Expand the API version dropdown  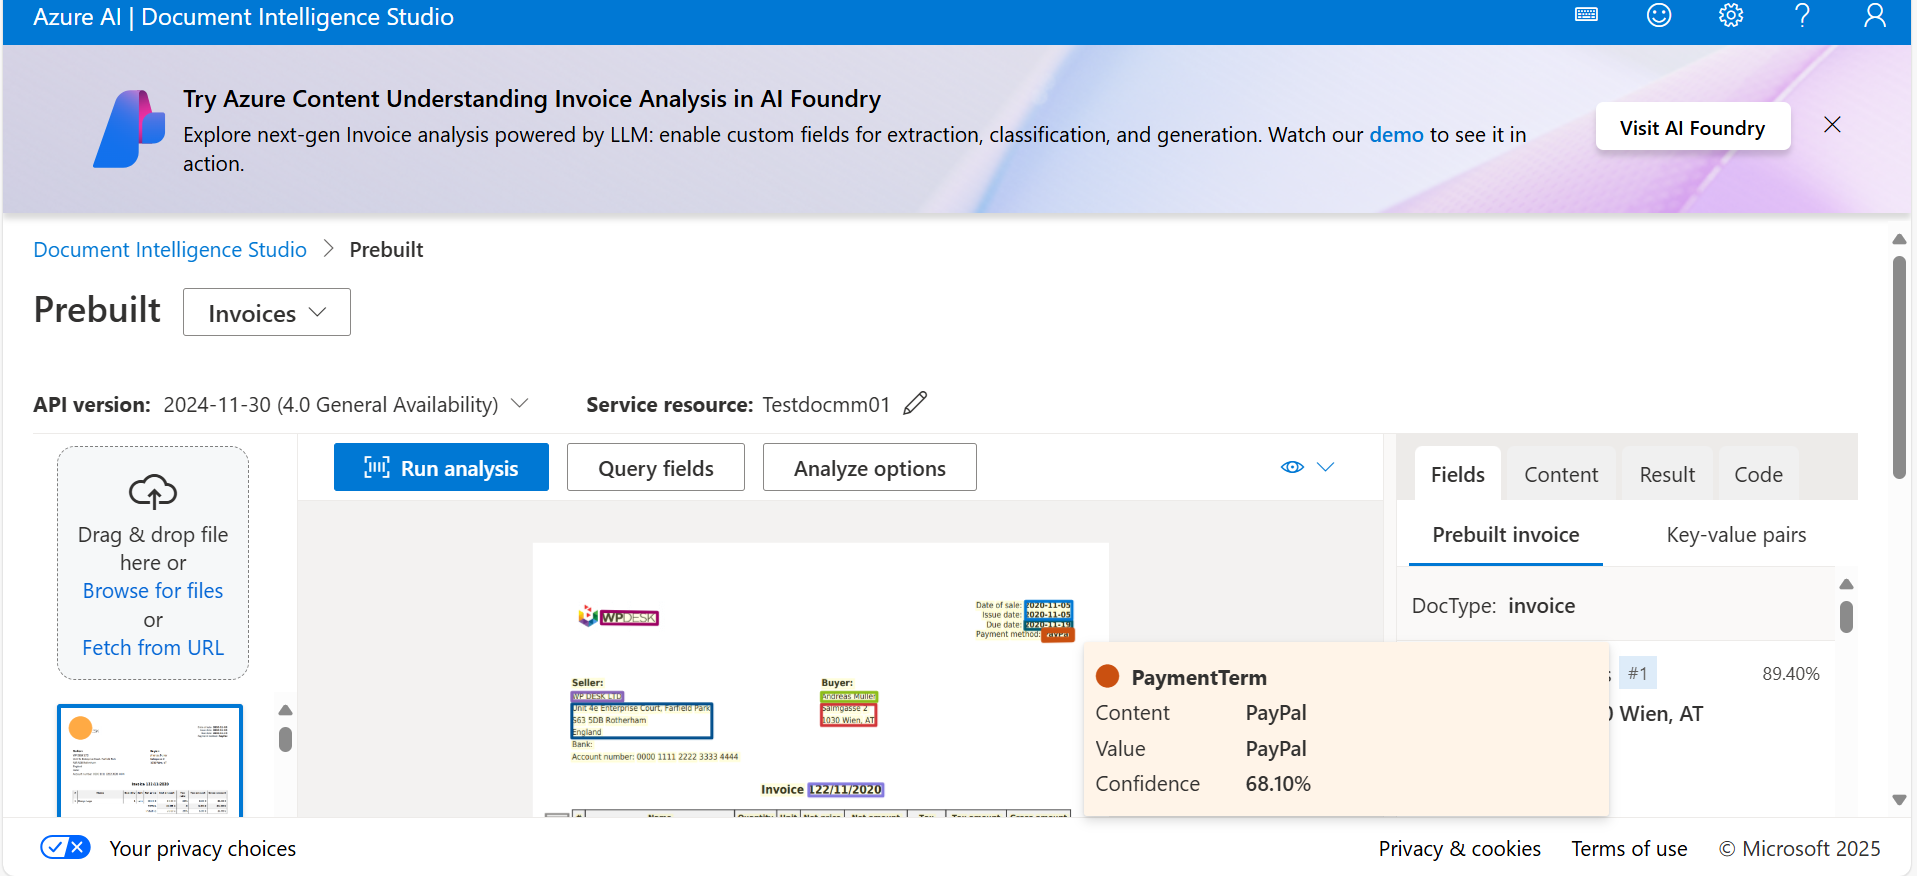(x=519, y=403)
